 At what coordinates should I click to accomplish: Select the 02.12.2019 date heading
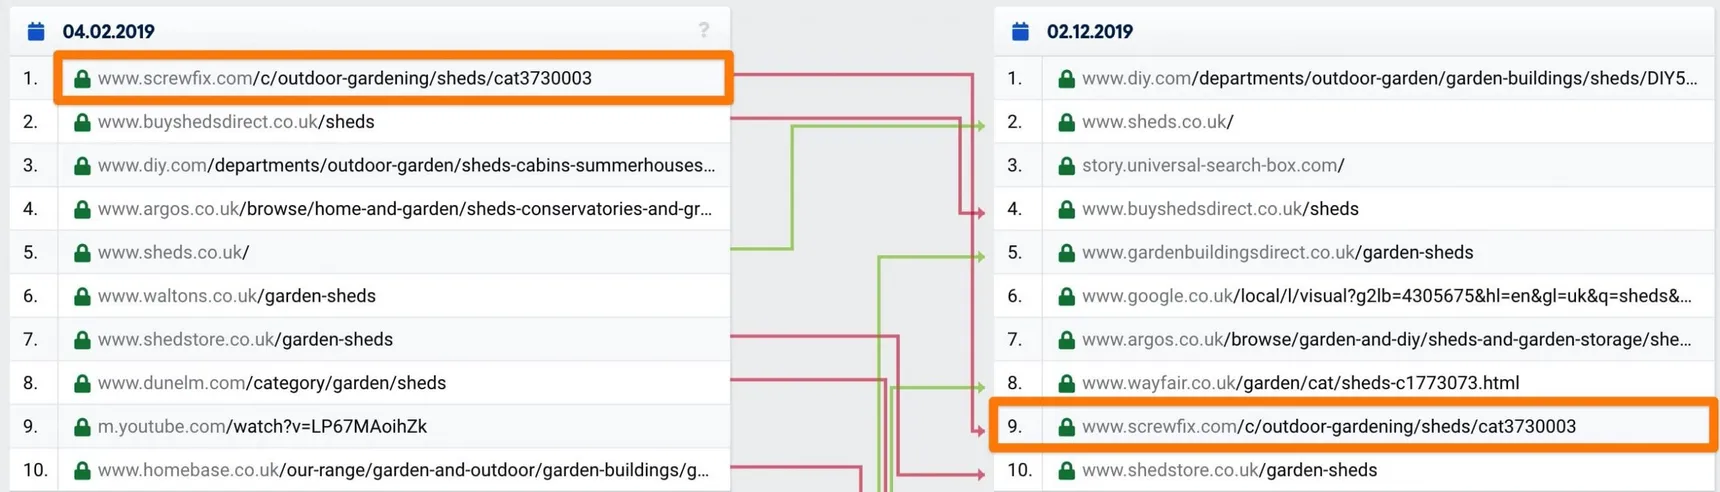pos(1090,31)
